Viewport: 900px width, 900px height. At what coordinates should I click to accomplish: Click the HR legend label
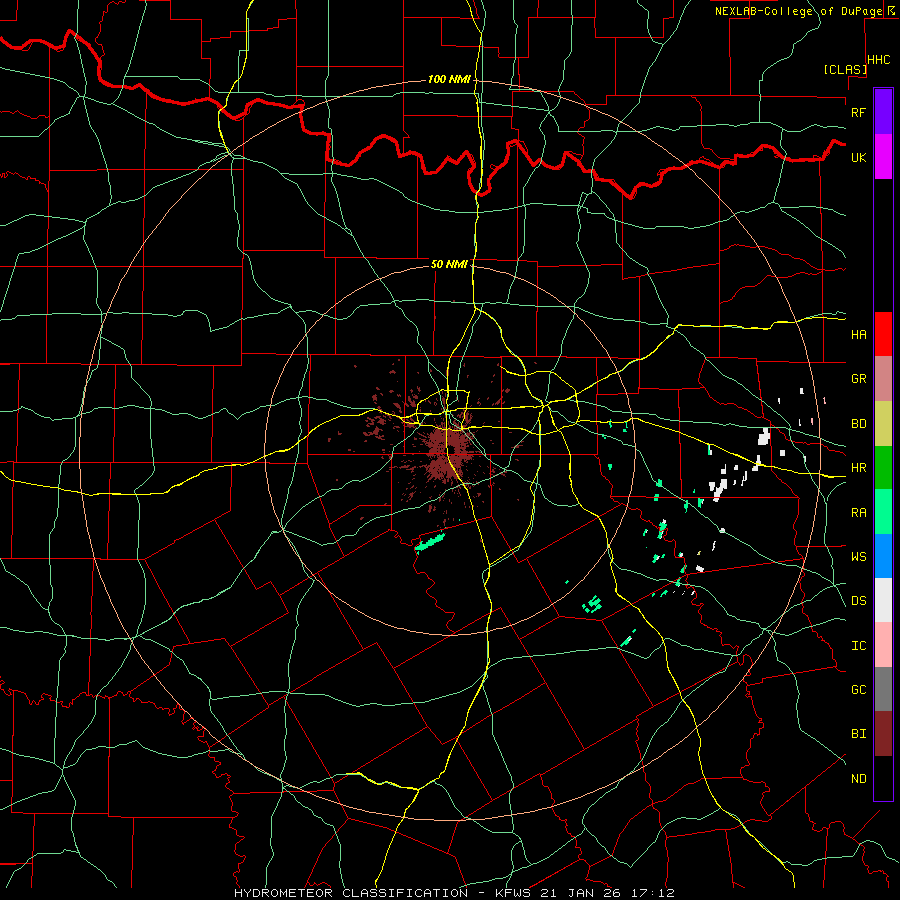858,468
